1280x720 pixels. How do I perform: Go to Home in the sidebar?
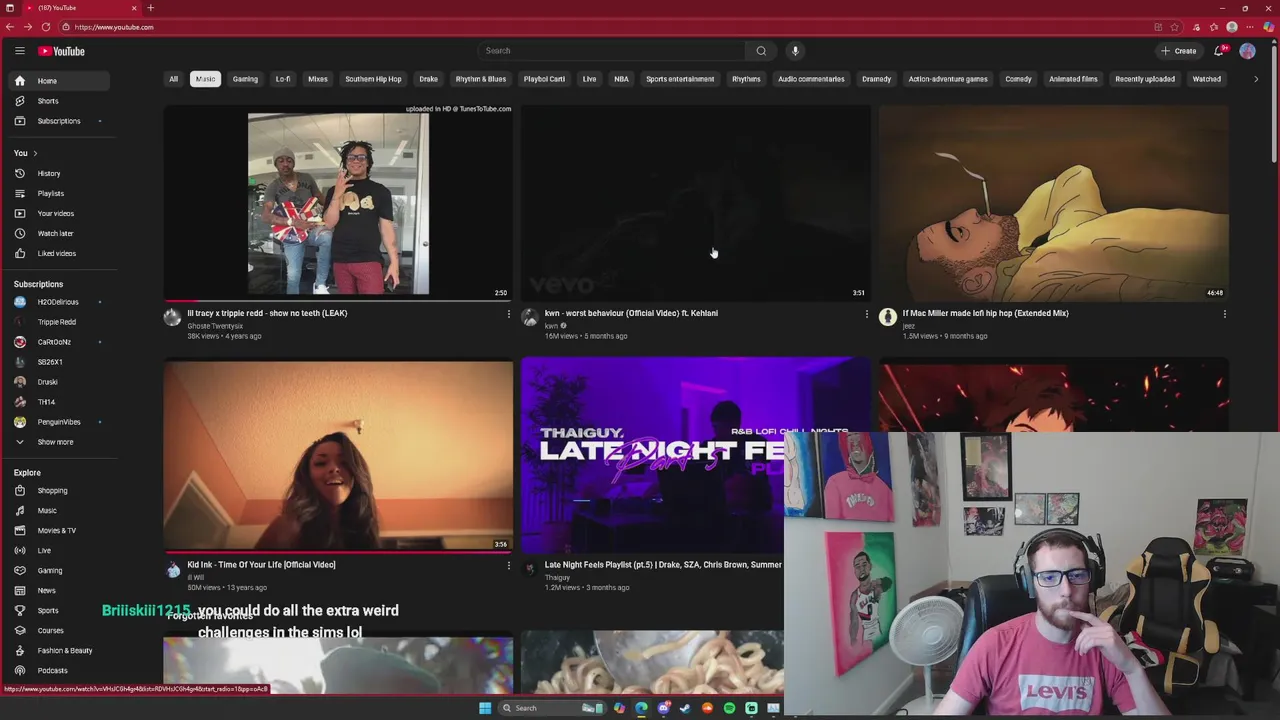click(x=58, y=81)
